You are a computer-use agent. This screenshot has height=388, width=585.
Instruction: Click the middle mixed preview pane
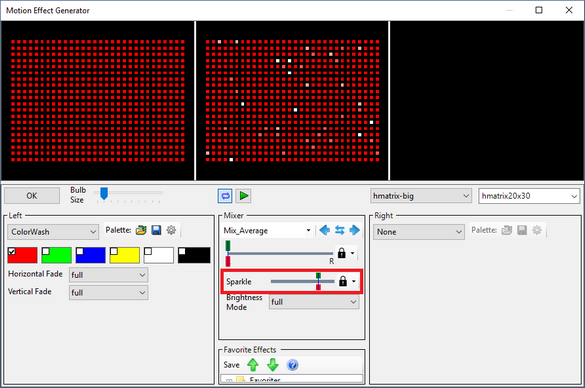(x=292, y=101)
